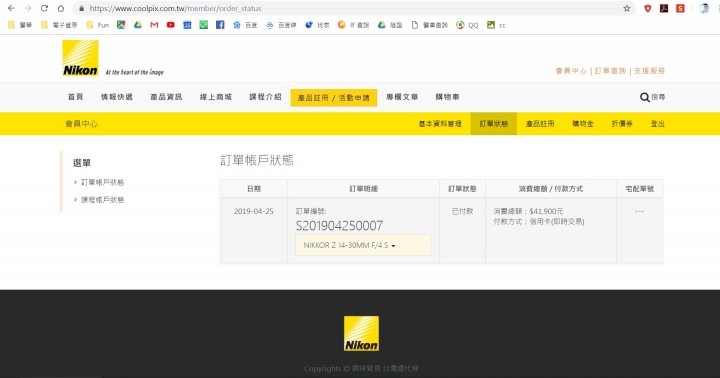Open the Gmail bookmark icon
The width and height of the screenshot is (720, 378).
point(154,25)
